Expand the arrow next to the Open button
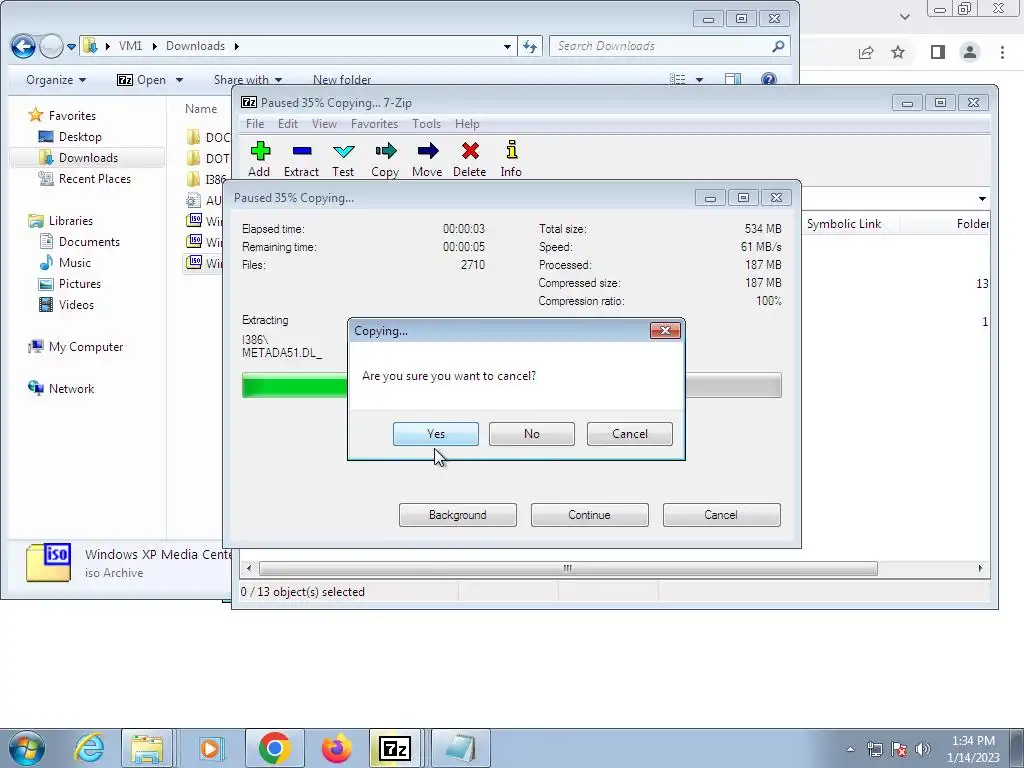Image resolution: width=1024 pixels, height=768 pixels. (x=180, y=80)
